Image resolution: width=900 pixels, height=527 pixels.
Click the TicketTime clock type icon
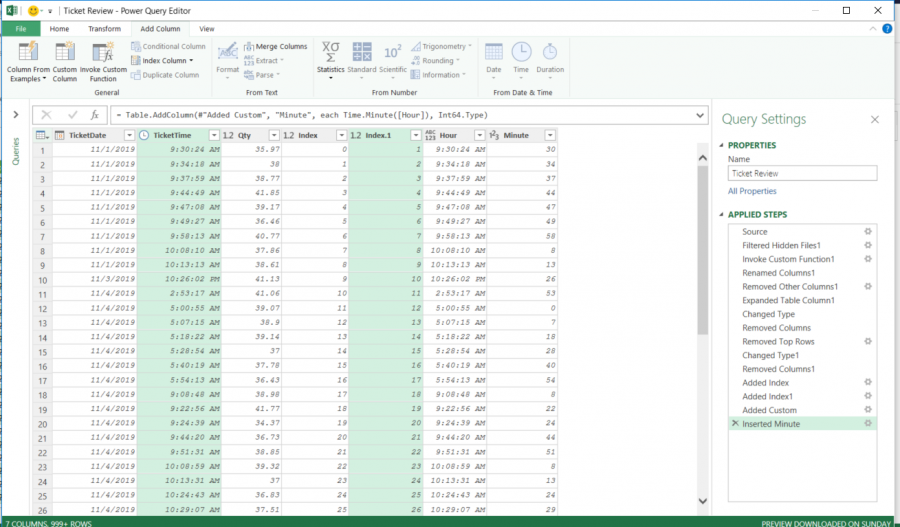pyautogui.click(x=144, y=135)
